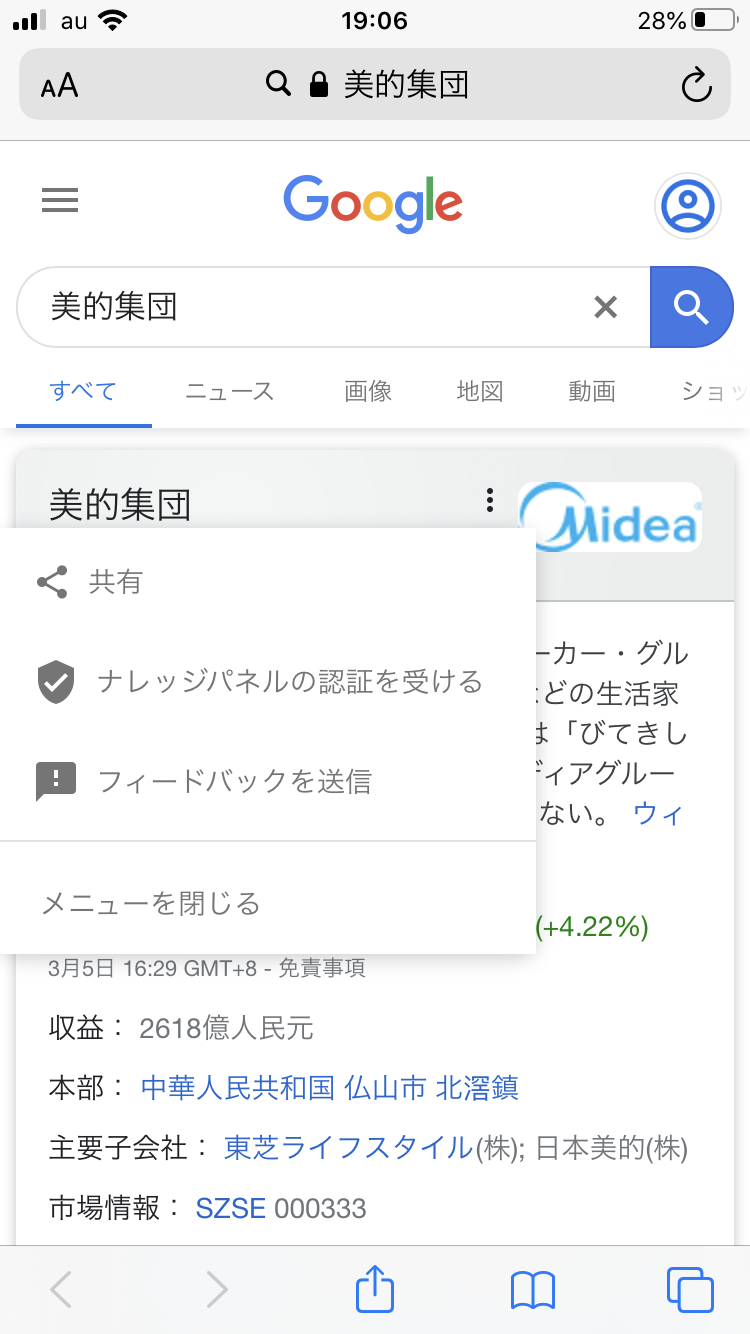Viewport: 750px width, 1334px height.
Task: Reload the page in address bar
Action: [696, 85]
